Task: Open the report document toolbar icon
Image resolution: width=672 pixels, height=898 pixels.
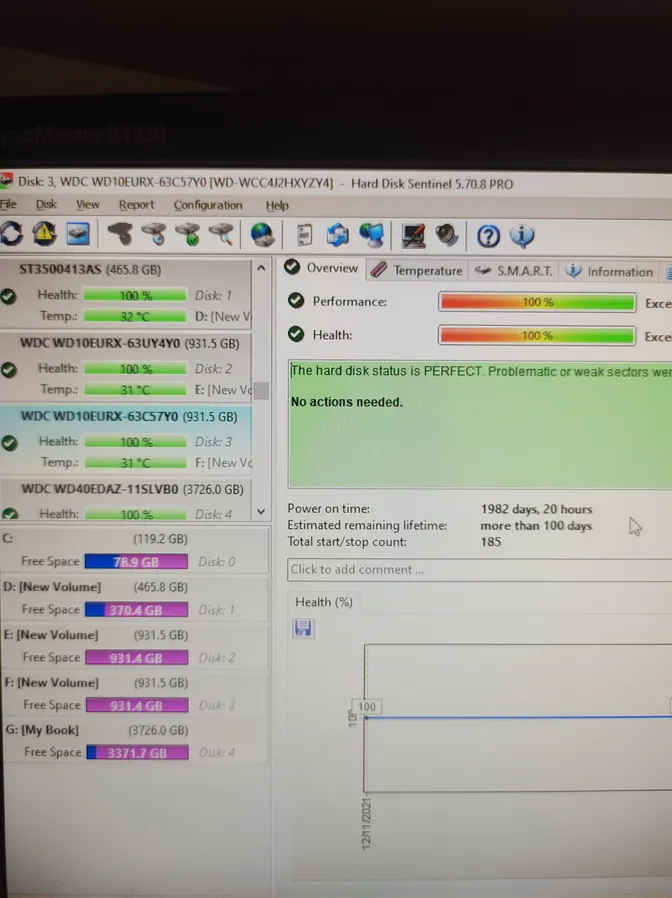Action: (x=304, y=235)
